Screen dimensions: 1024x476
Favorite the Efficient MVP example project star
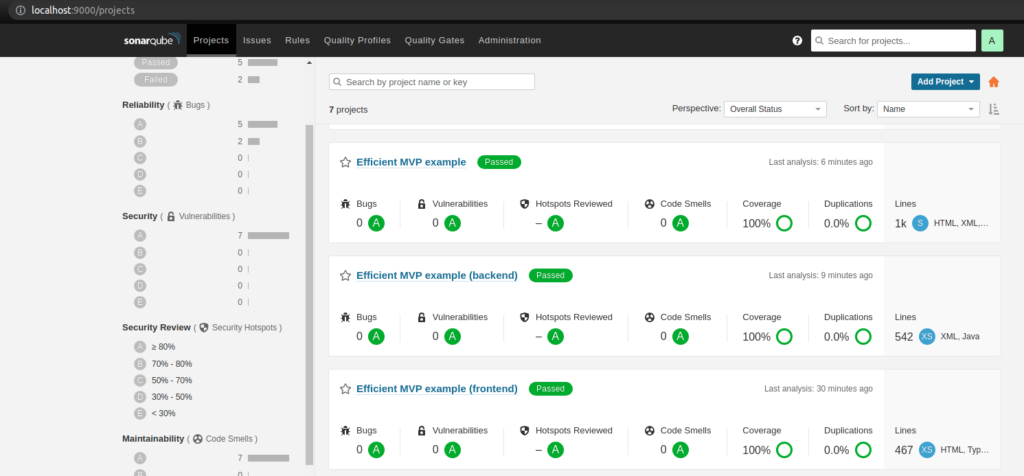pyautogui.click(x=345, y=162)
